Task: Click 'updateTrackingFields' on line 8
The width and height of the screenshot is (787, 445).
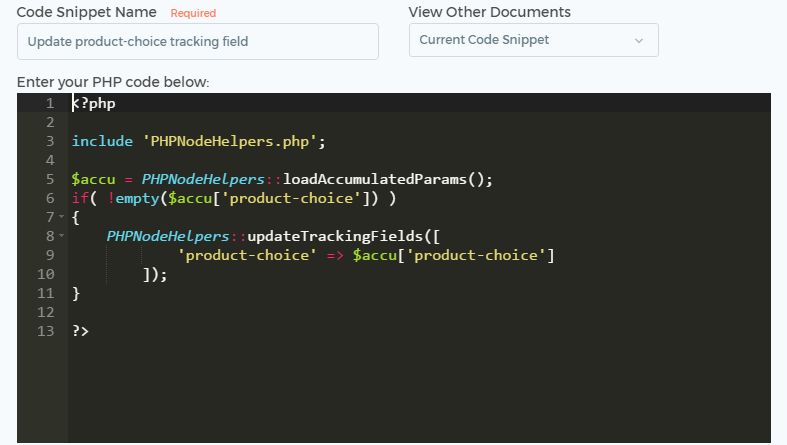Action: click(x=335, y=236)
